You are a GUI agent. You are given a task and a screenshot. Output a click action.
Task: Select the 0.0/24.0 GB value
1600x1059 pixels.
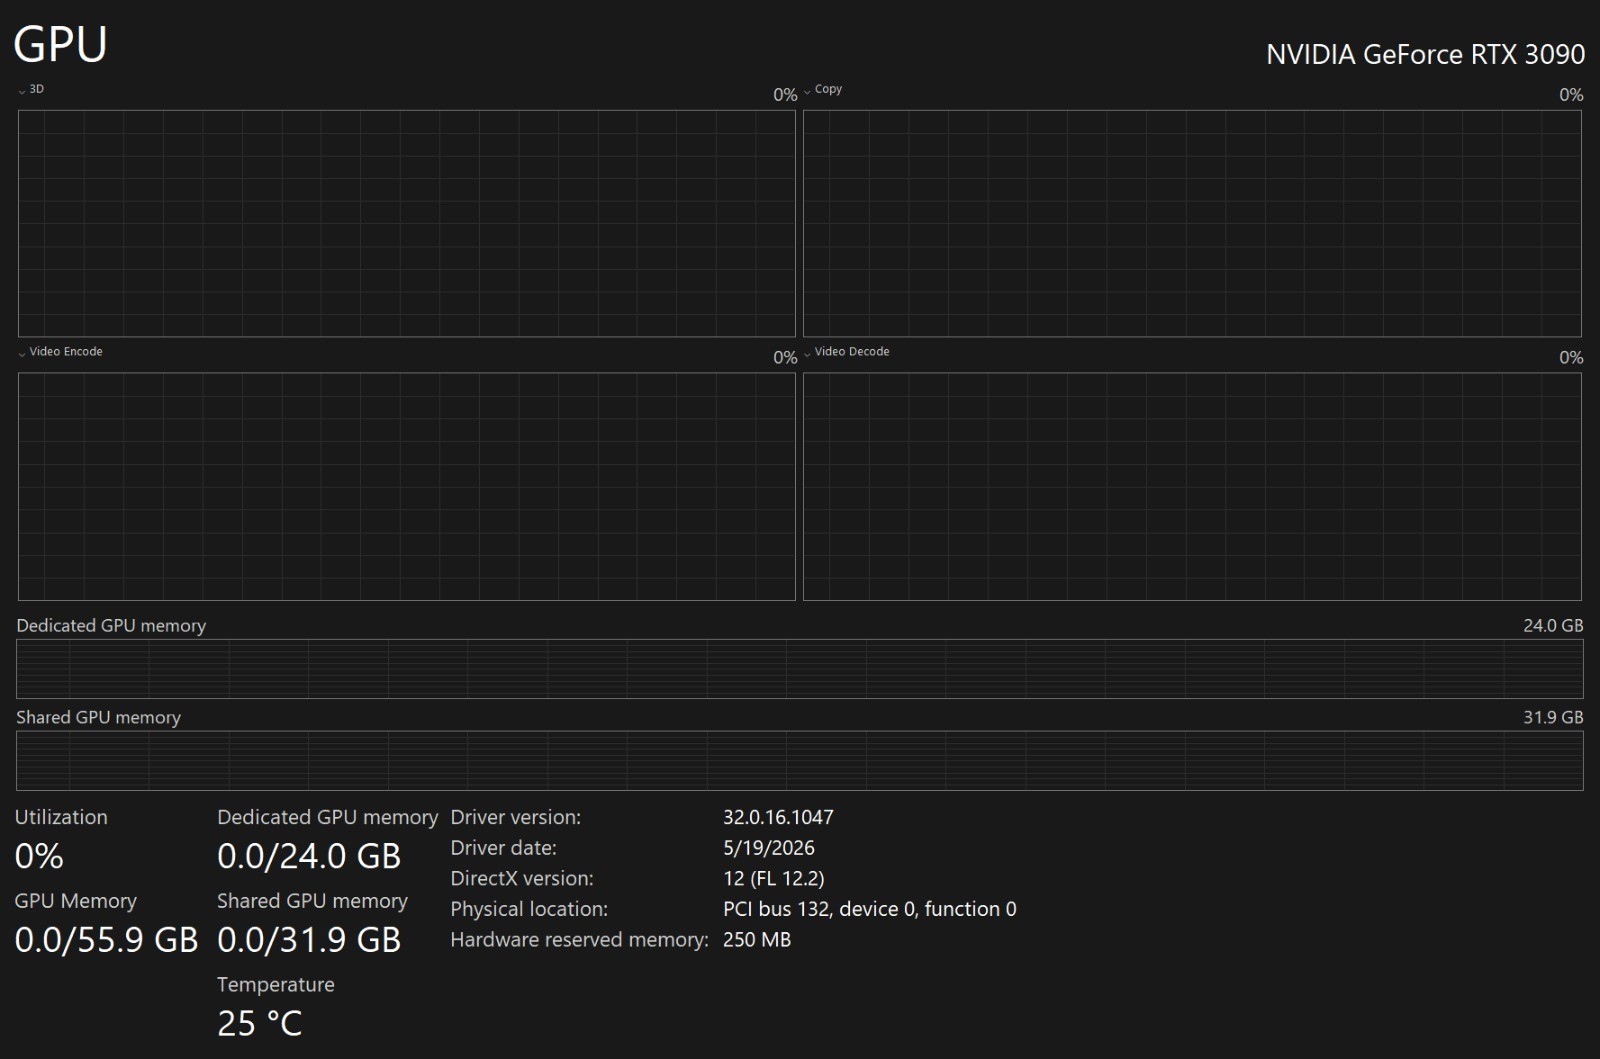[309, 856]
